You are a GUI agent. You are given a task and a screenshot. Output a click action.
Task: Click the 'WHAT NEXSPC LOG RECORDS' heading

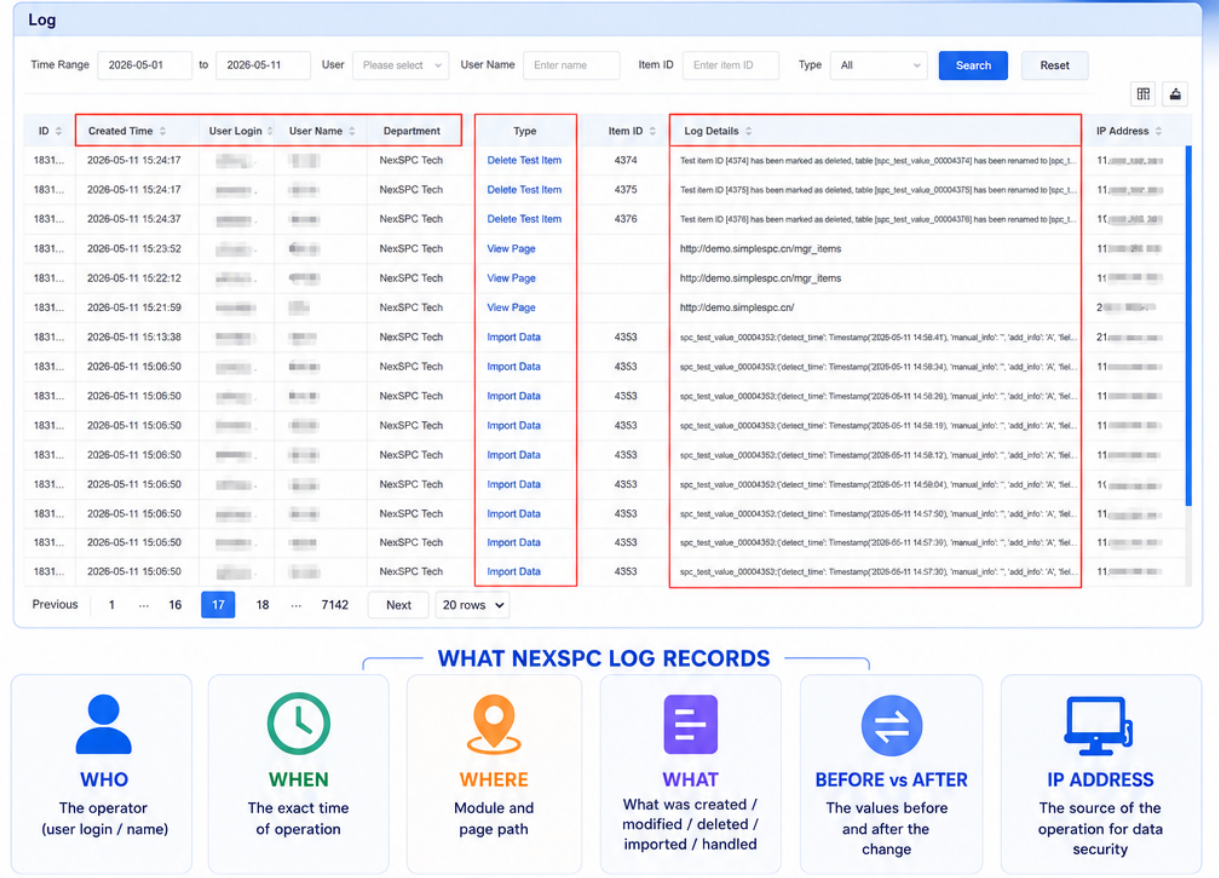pyautogui.click(x=604, y=659)
